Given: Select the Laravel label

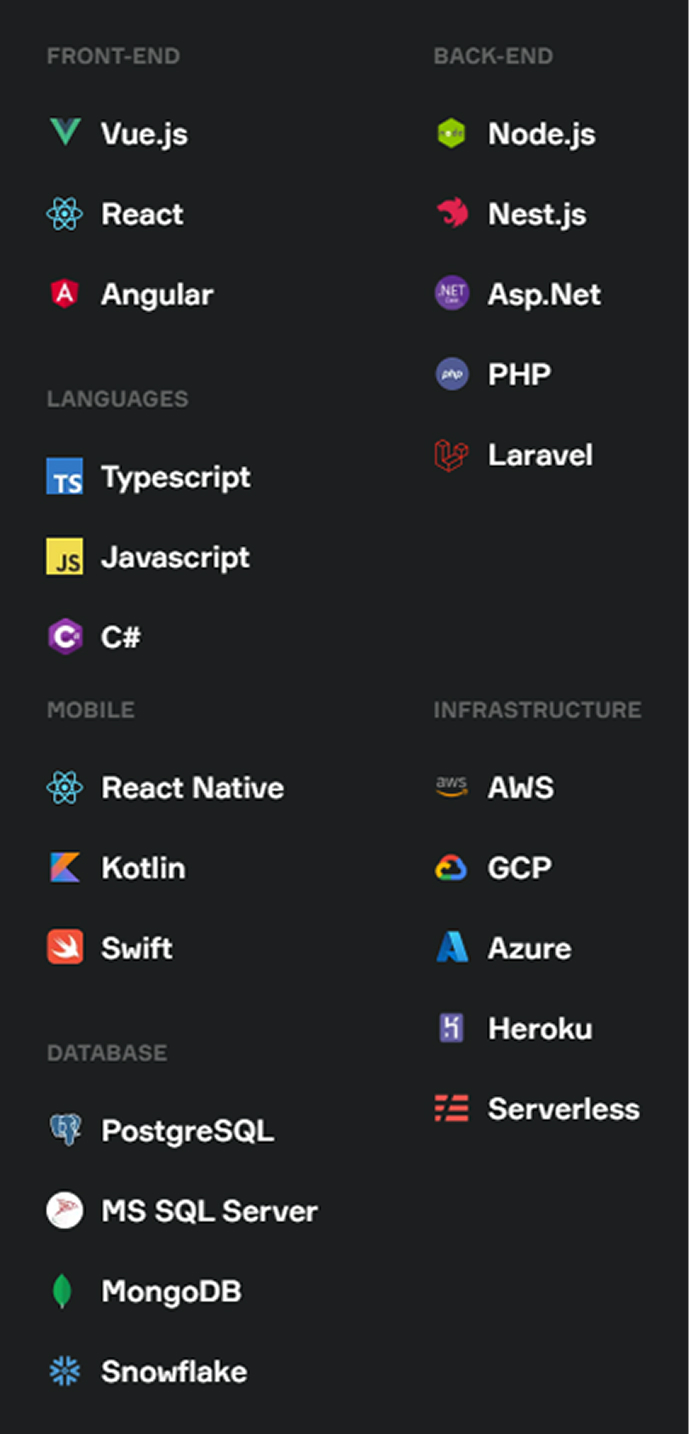Looking at the screenshot, I should click(540, 455).
